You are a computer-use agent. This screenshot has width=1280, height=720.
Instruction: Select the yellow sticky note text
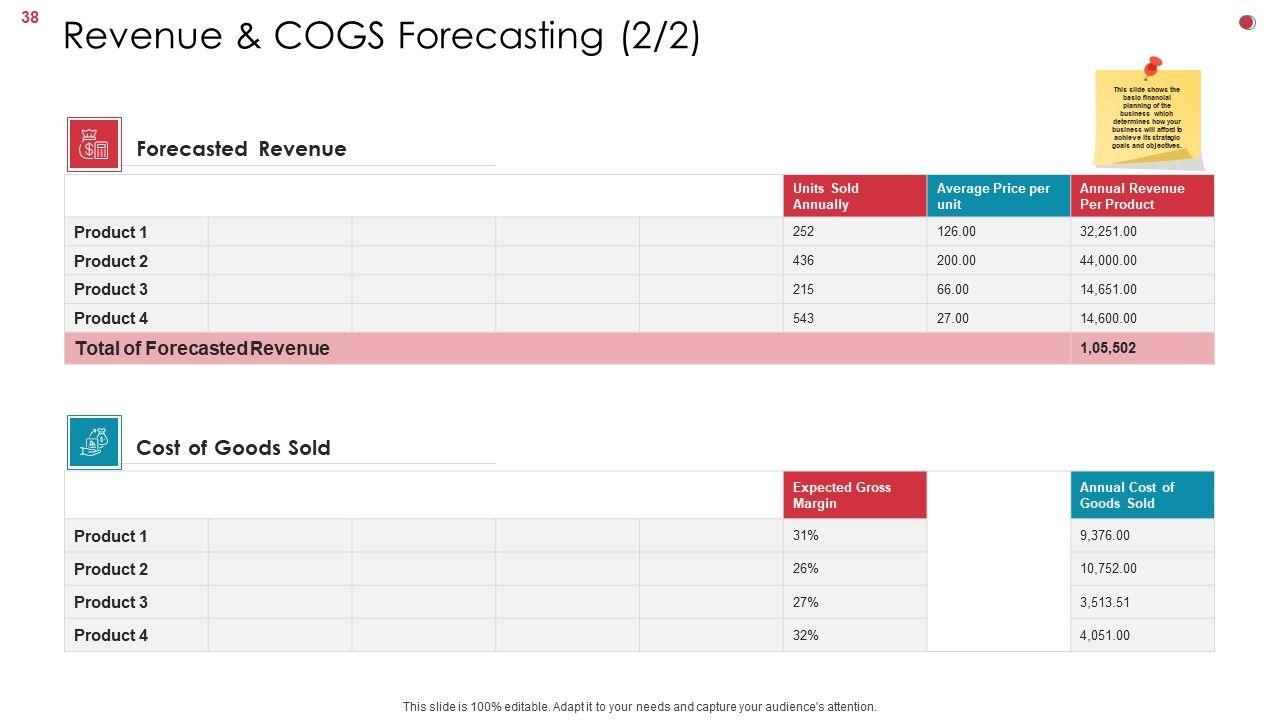pos(1147,118)
